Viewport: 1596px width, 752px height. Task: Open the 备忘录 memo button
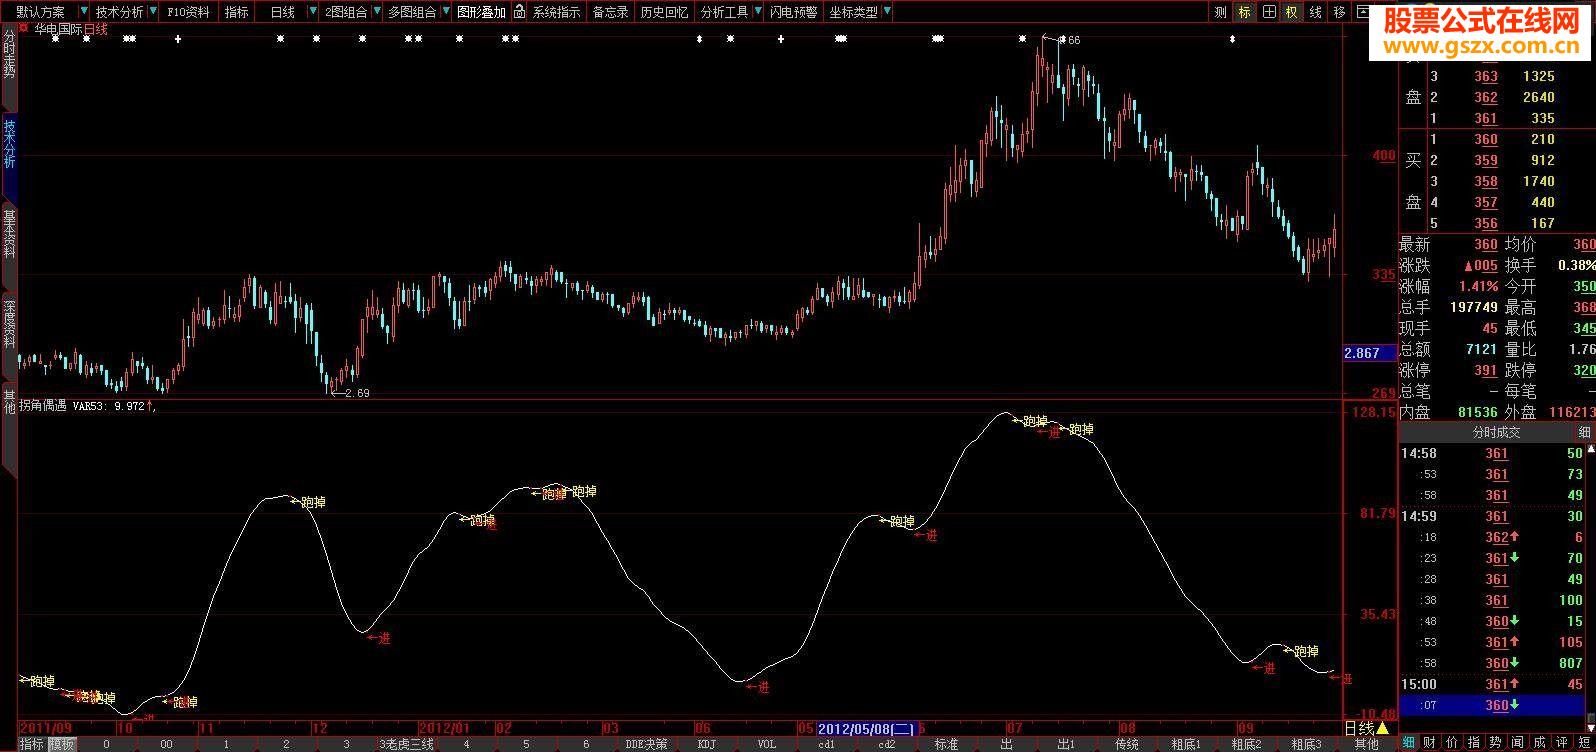610,12
